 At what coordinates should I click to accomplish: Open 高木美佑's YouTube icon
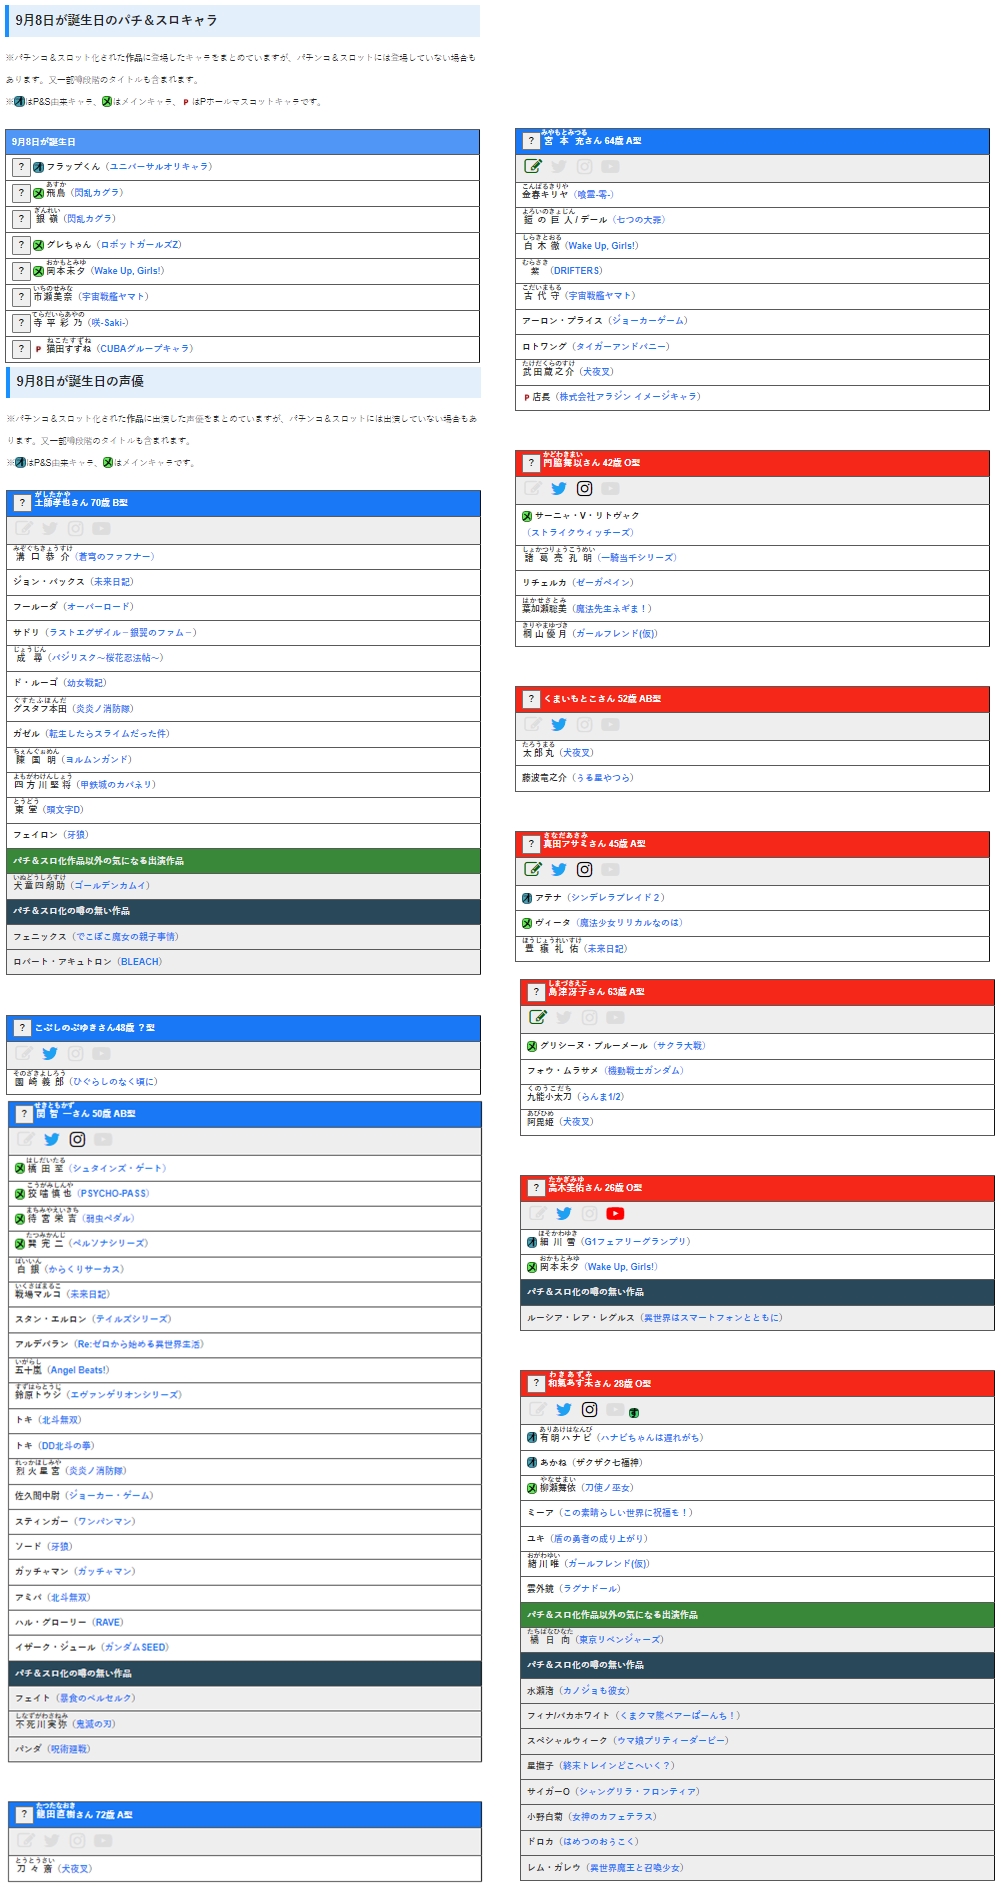point(616,1214)
